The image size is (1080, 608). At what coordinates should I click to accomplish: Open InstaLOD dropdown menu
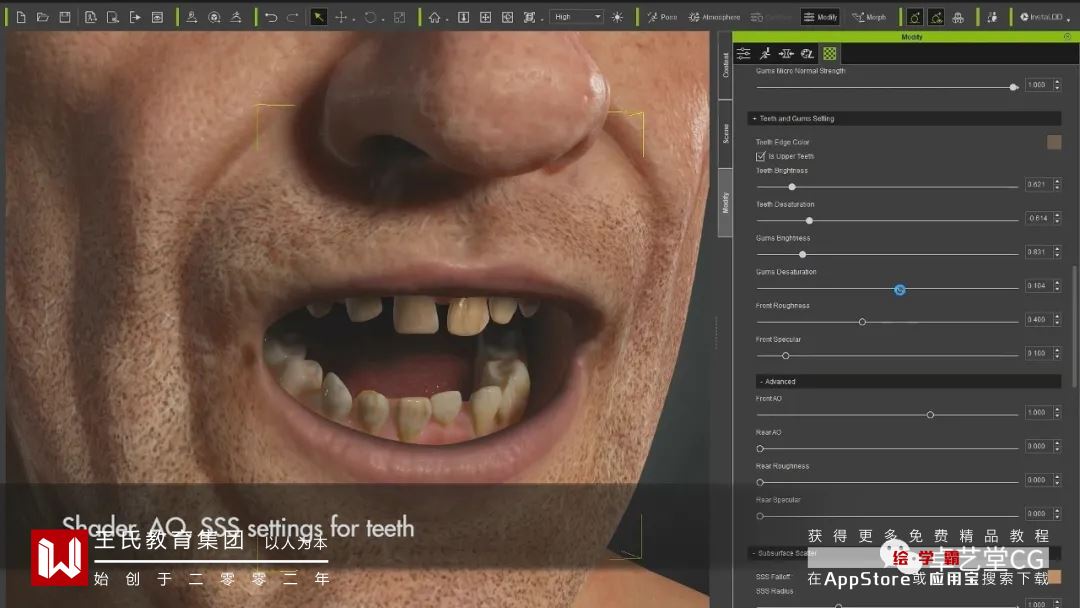[x=1046, y=17]
